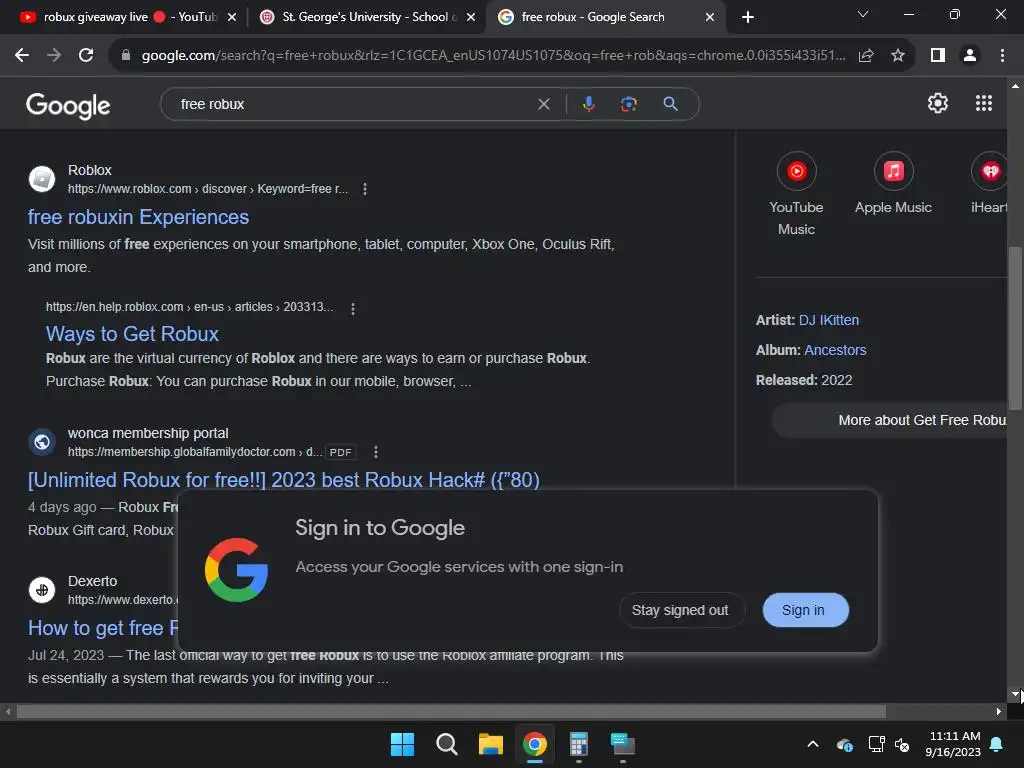Click More about Get Free Robux

(x=891, y=420)
